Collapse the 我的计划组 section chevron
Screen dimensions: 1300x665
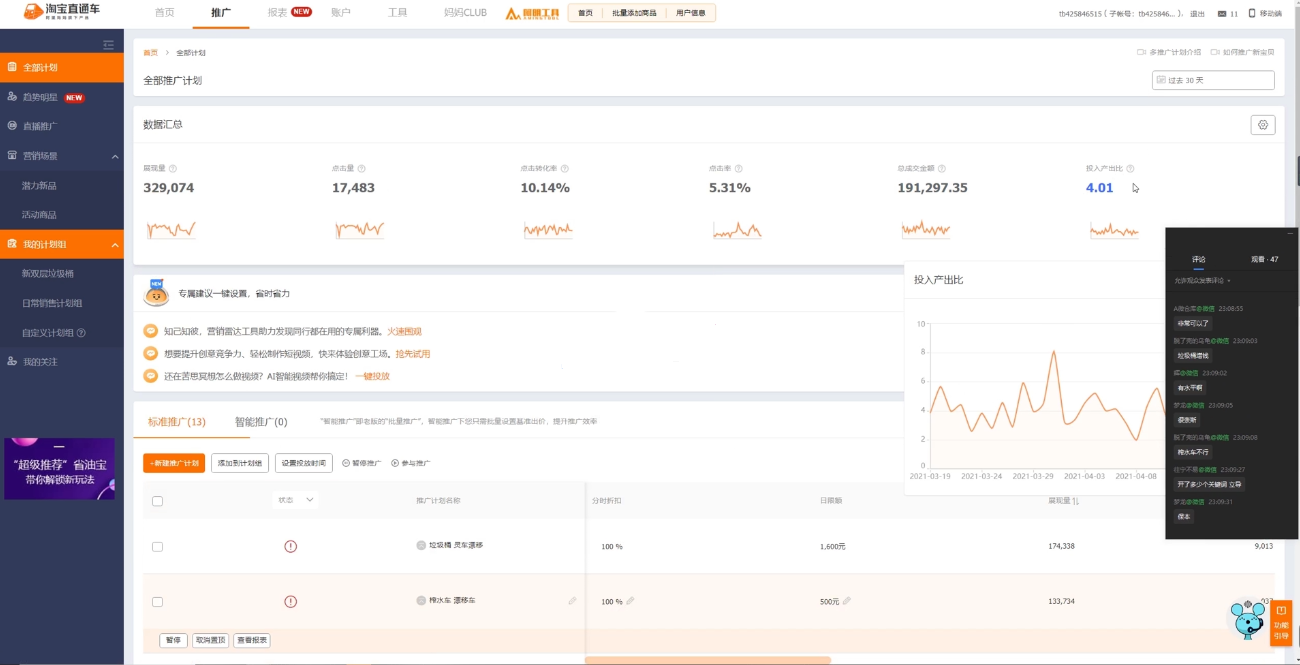click(x=114, y=244)
